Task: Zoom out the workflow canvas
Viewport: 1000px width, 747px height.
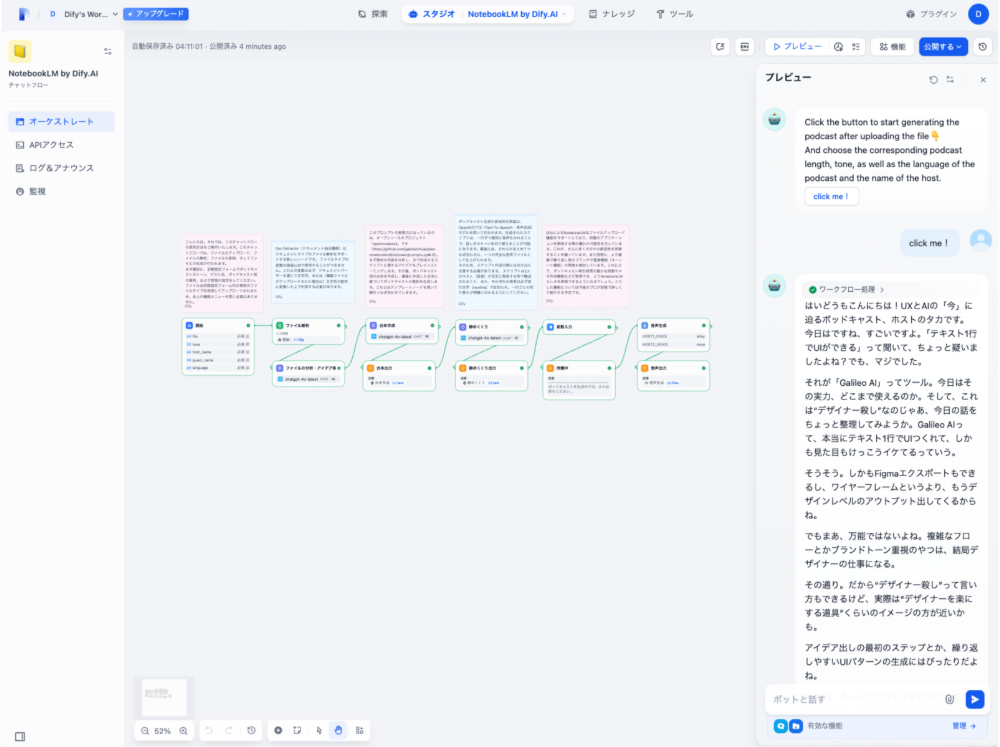Action: 145,731
